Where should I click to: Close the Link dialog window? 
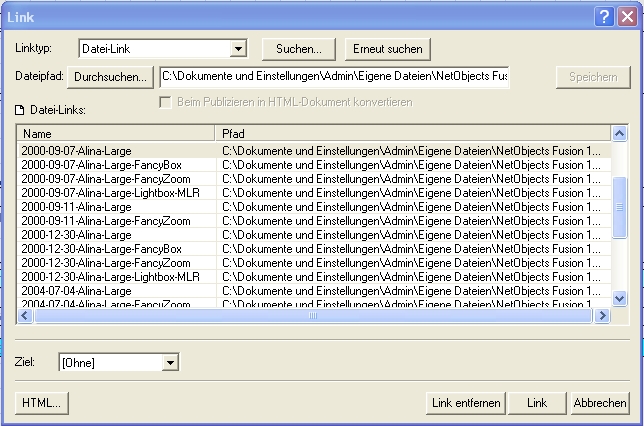pyautogui.click(x=627, y=14)
